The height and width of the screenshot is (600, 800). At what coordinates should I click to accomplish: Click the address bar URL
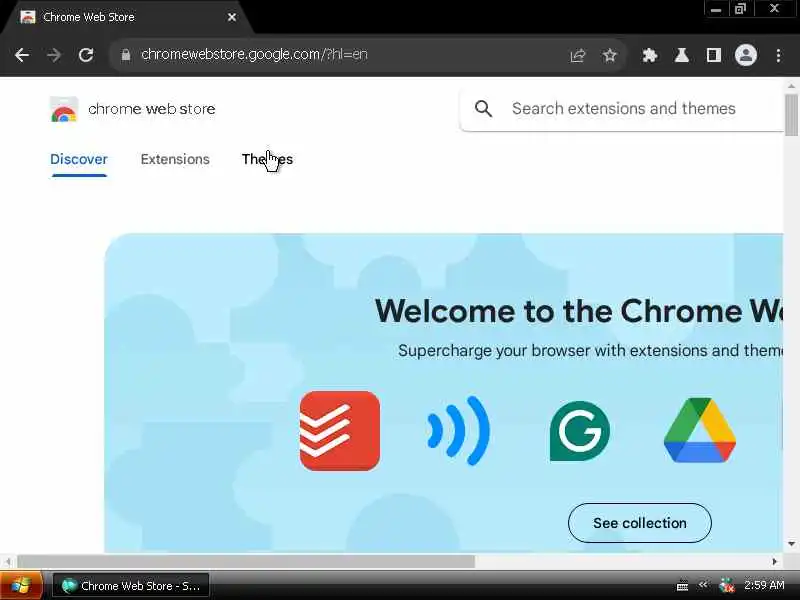(254, 55)
